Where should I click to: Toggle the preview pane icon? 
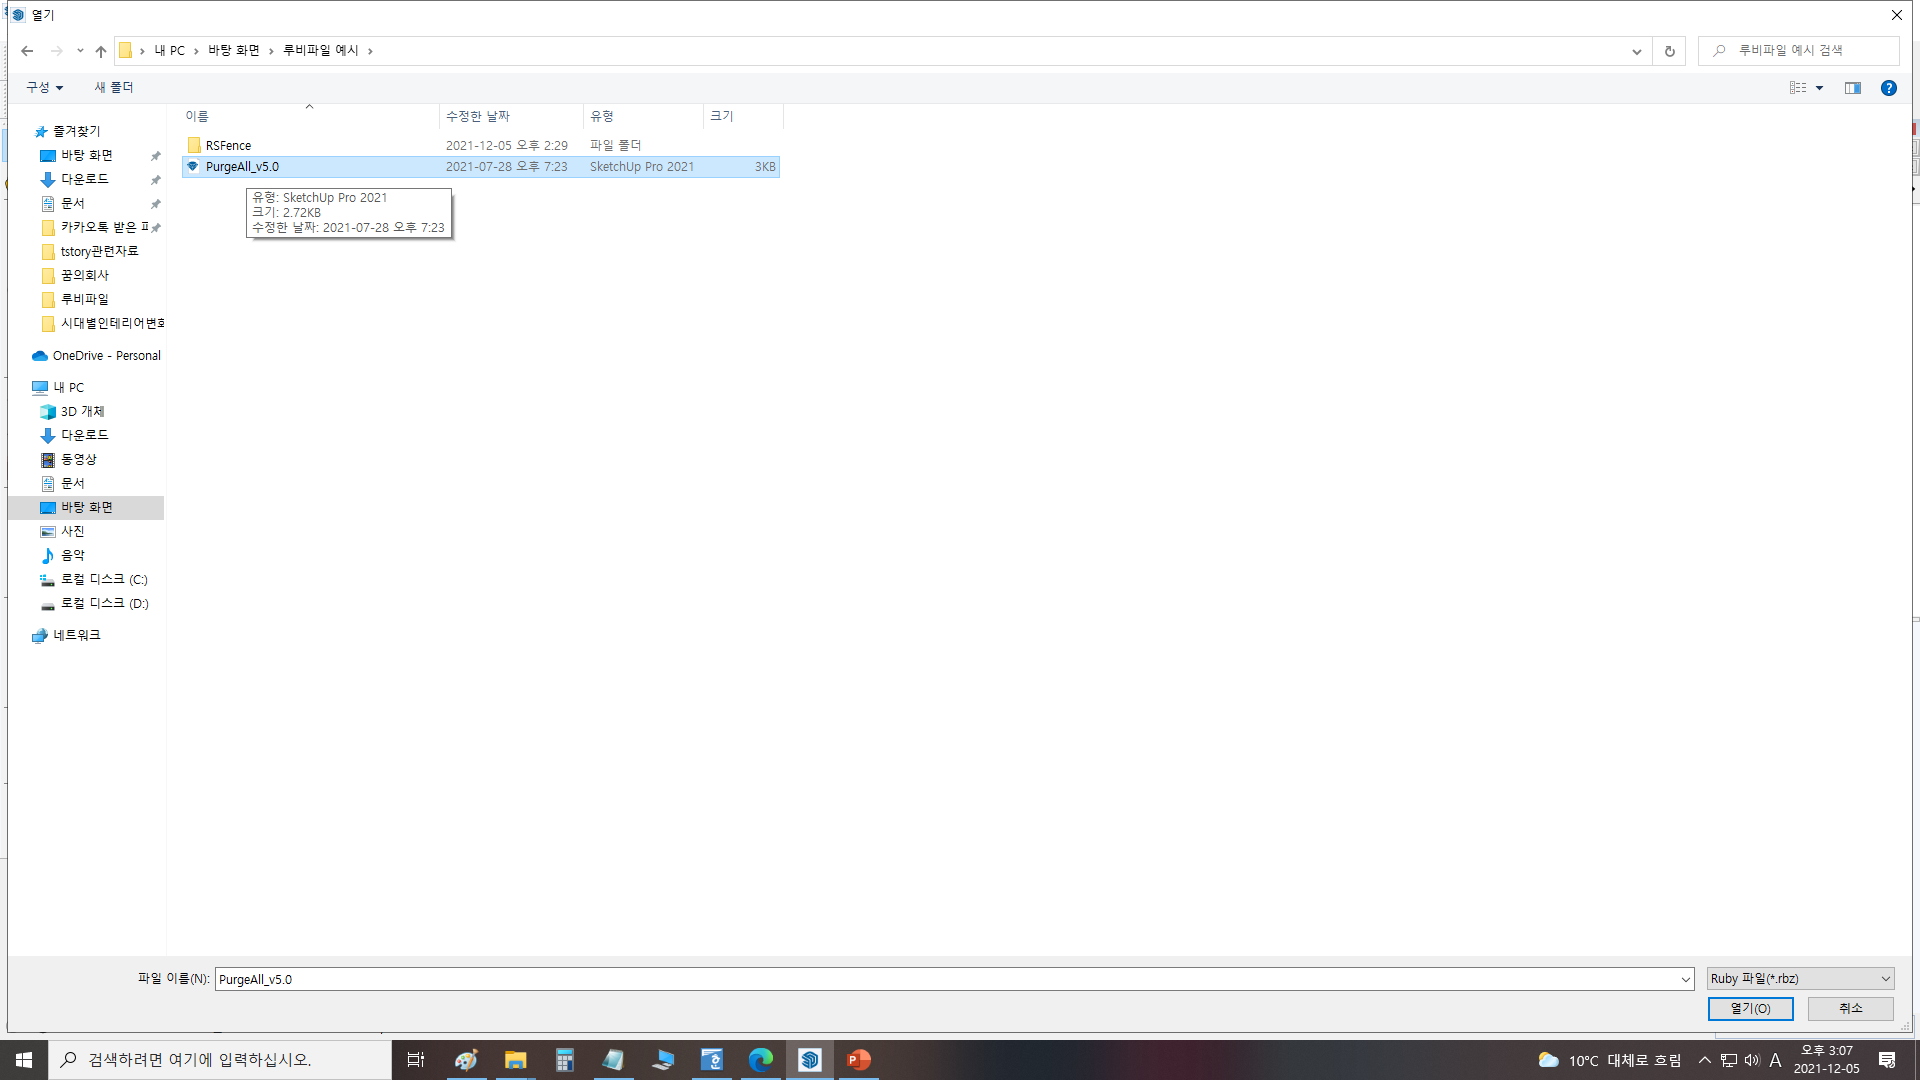pyautogui.click(x=1852, y=88)
